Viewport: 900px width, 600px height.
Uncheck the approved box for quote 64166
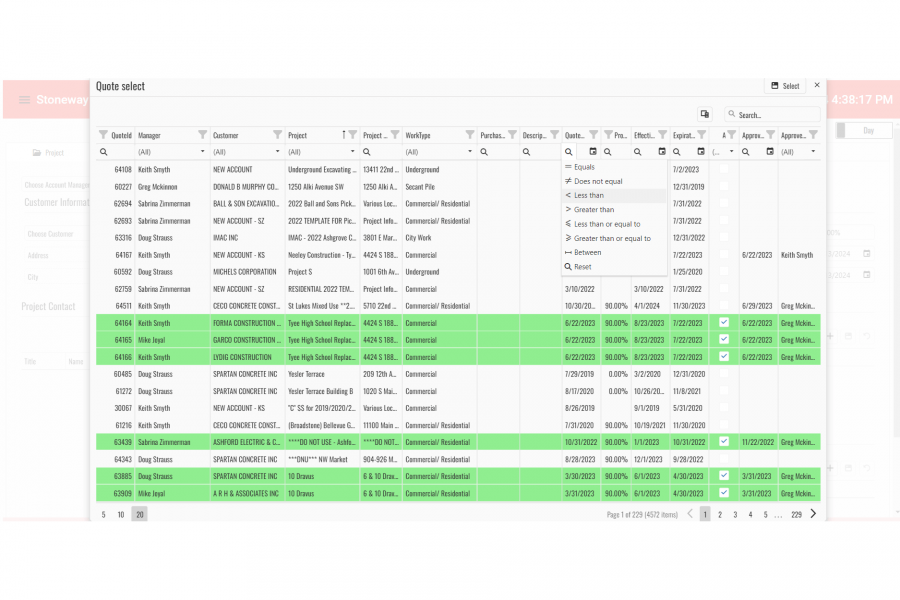tap(724, 357)
